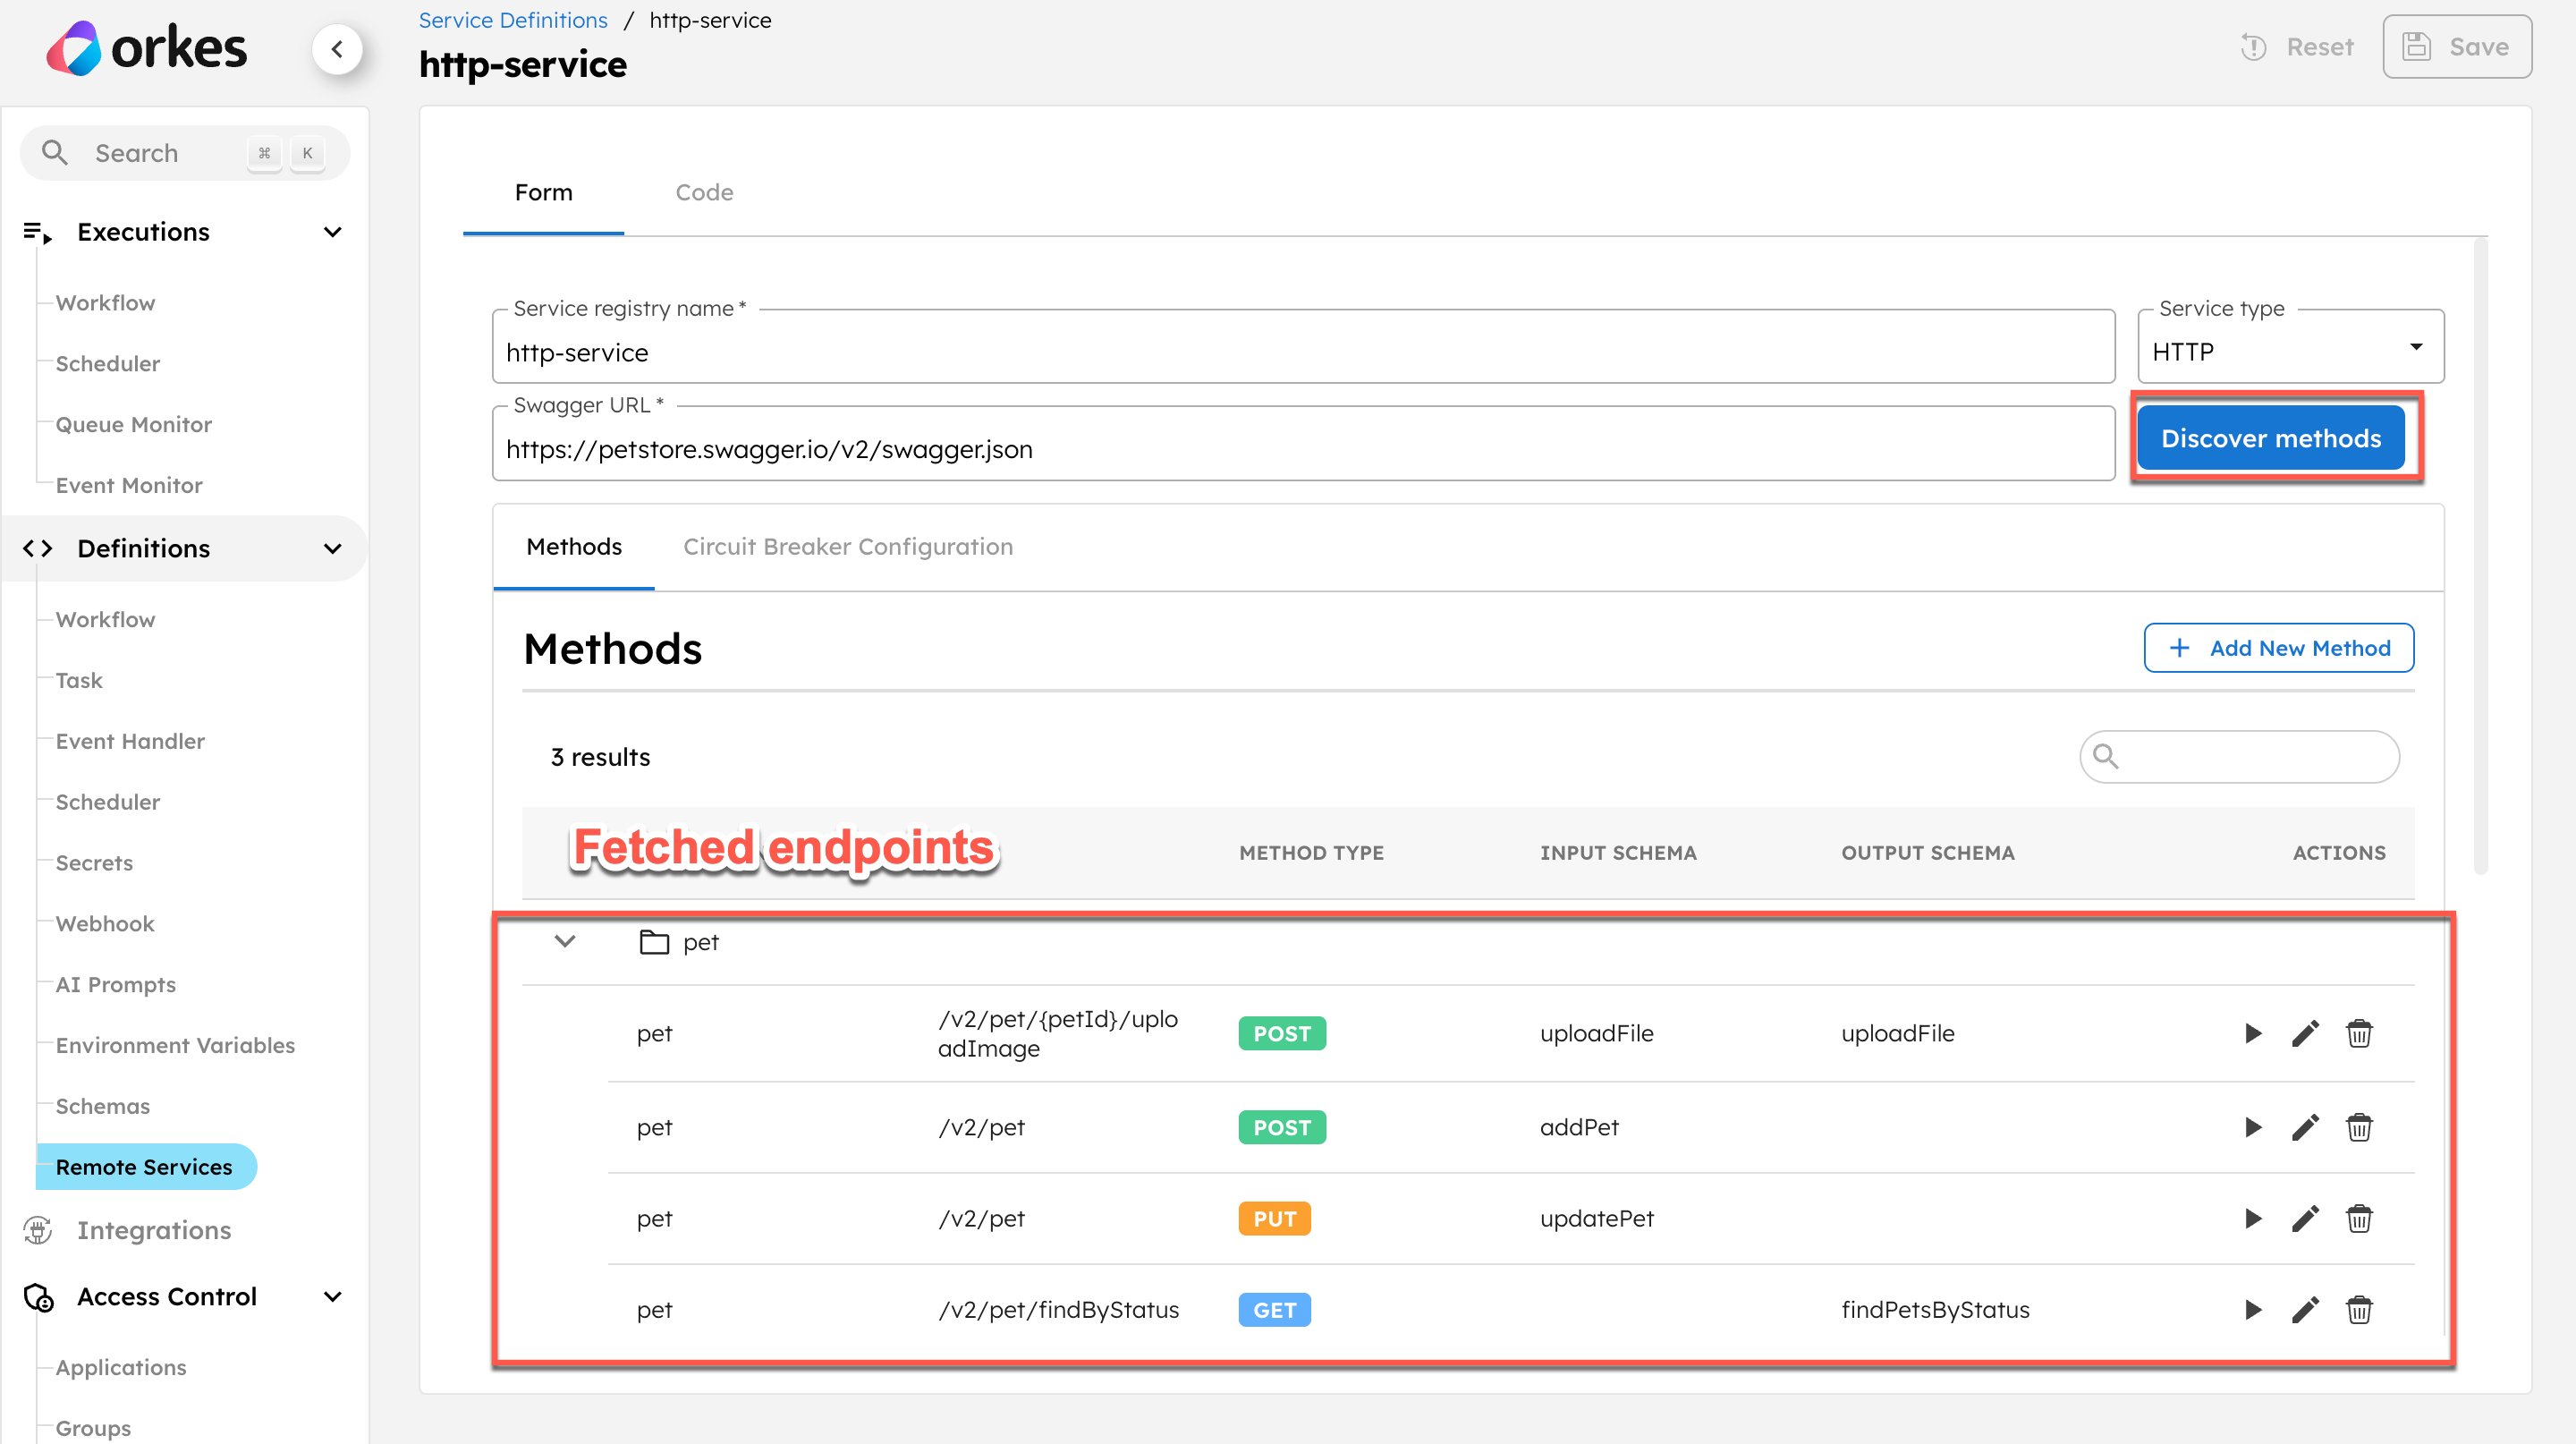
Task: Edit the findByStatus GET method
Action: 2305,1309
